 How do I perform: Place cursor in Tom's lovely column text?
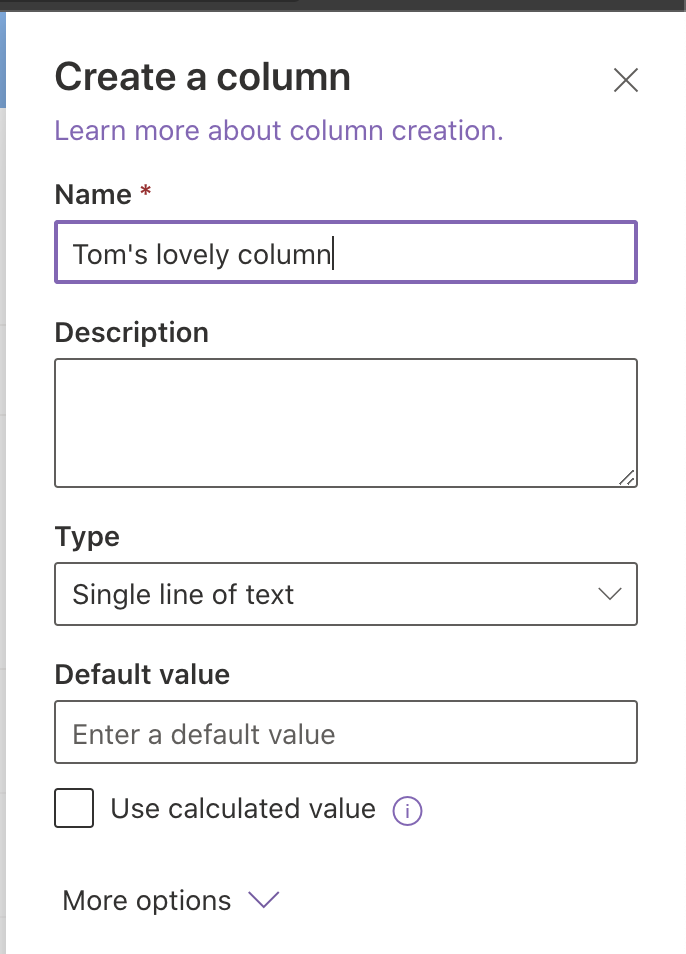(202, 254)
